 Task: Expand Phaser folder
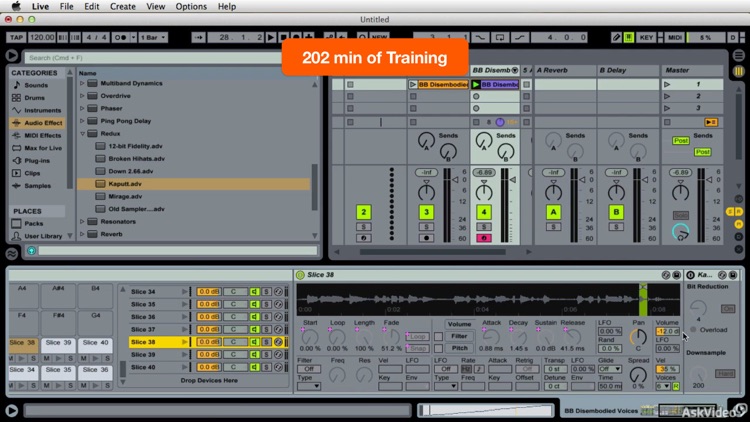pyautogui.click(x=82, y=108)
